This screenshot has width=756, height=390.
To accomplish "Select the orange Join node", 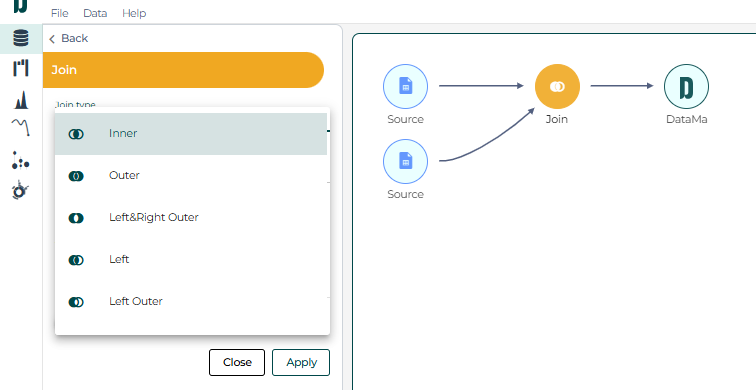I will [x=557, y=86].
